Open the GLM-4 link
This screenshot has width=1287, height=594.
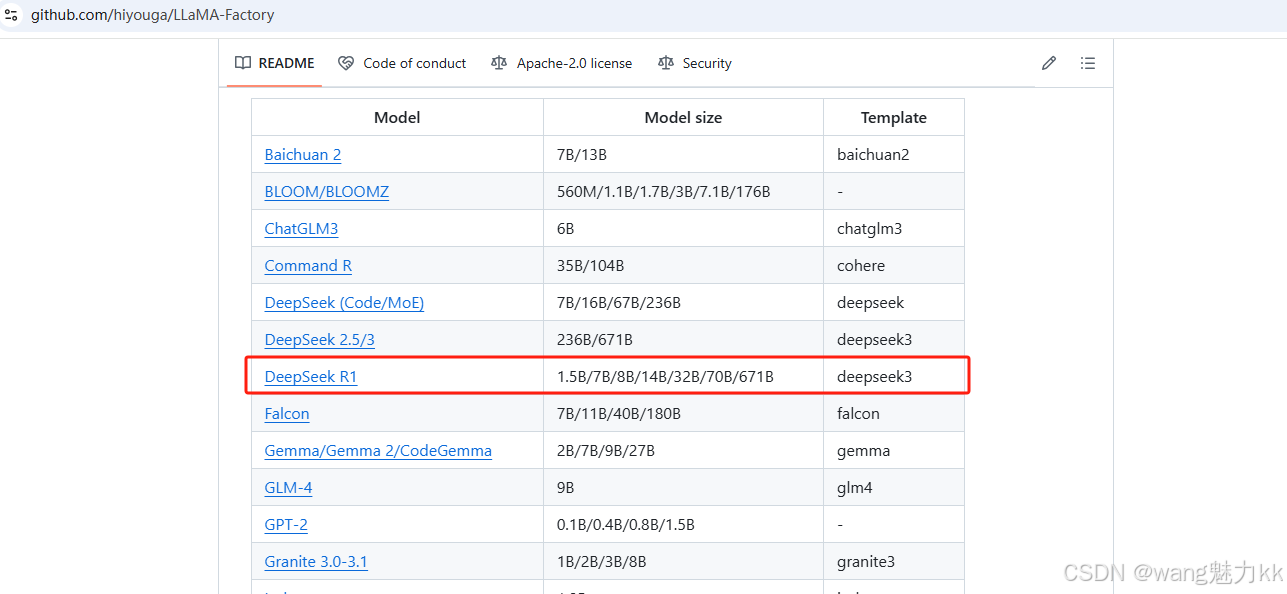288,488
